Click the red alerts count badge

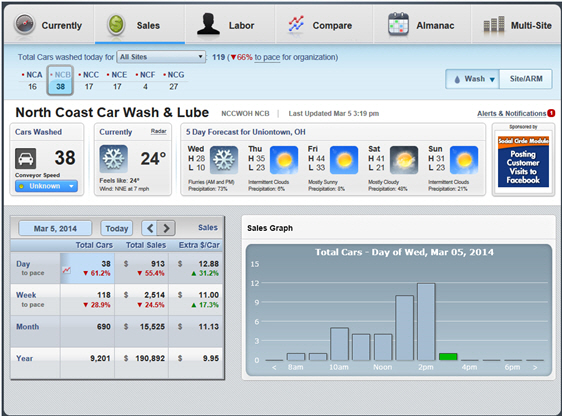coord(551,113)
